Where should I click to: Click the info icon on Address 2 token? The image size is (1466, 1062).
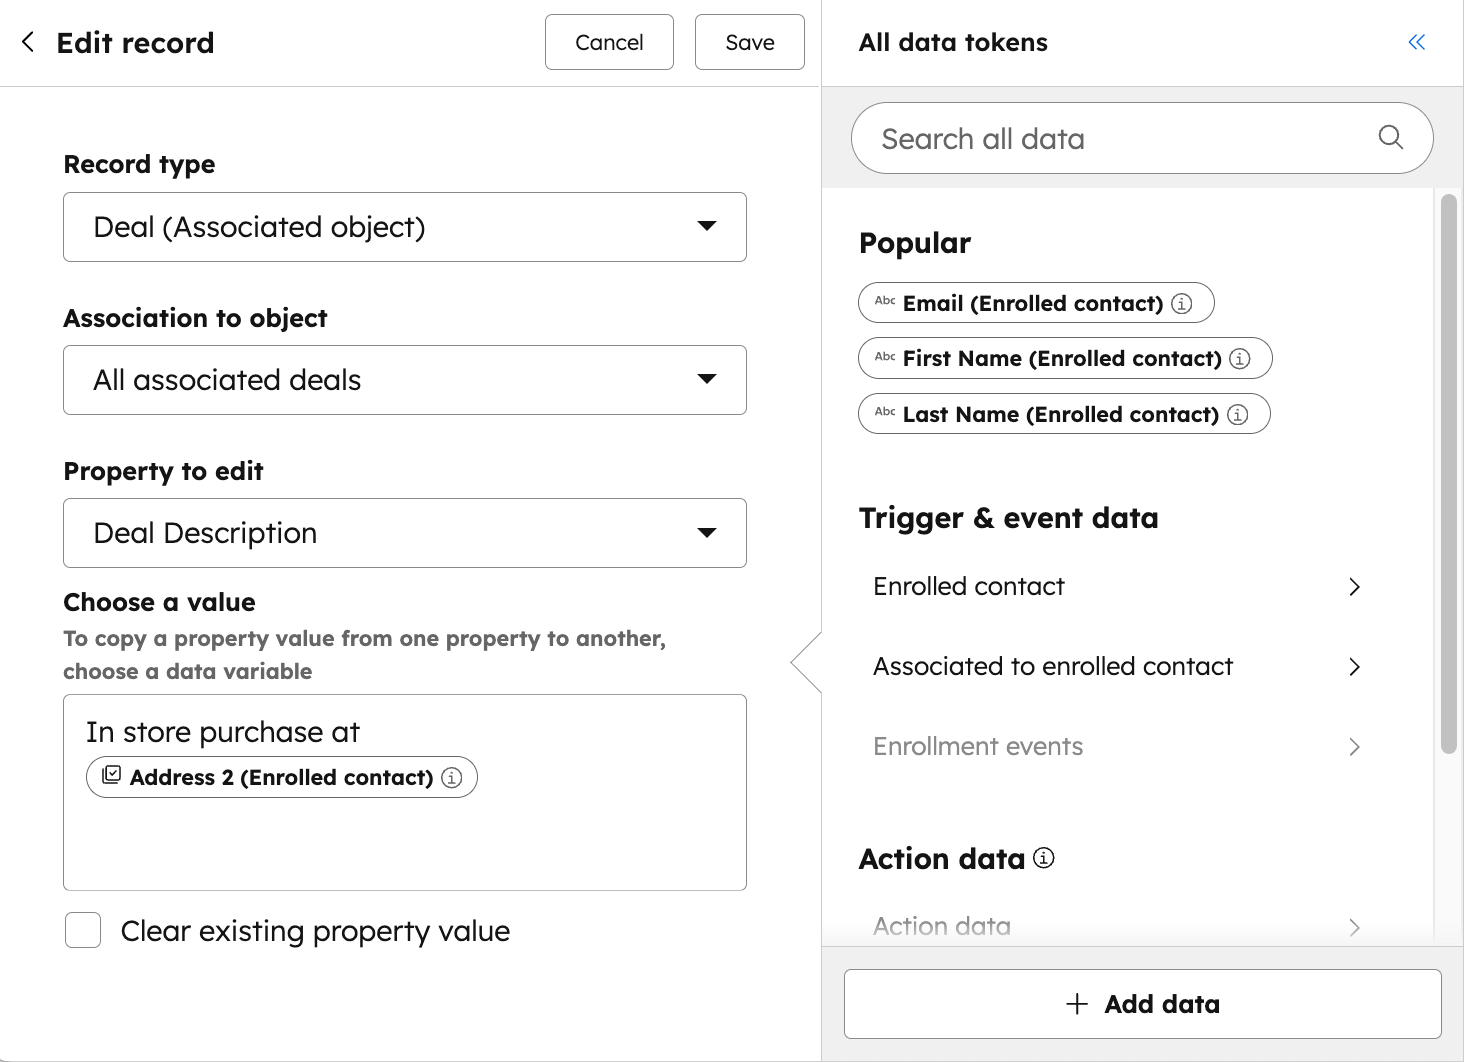tap(452, 777)
